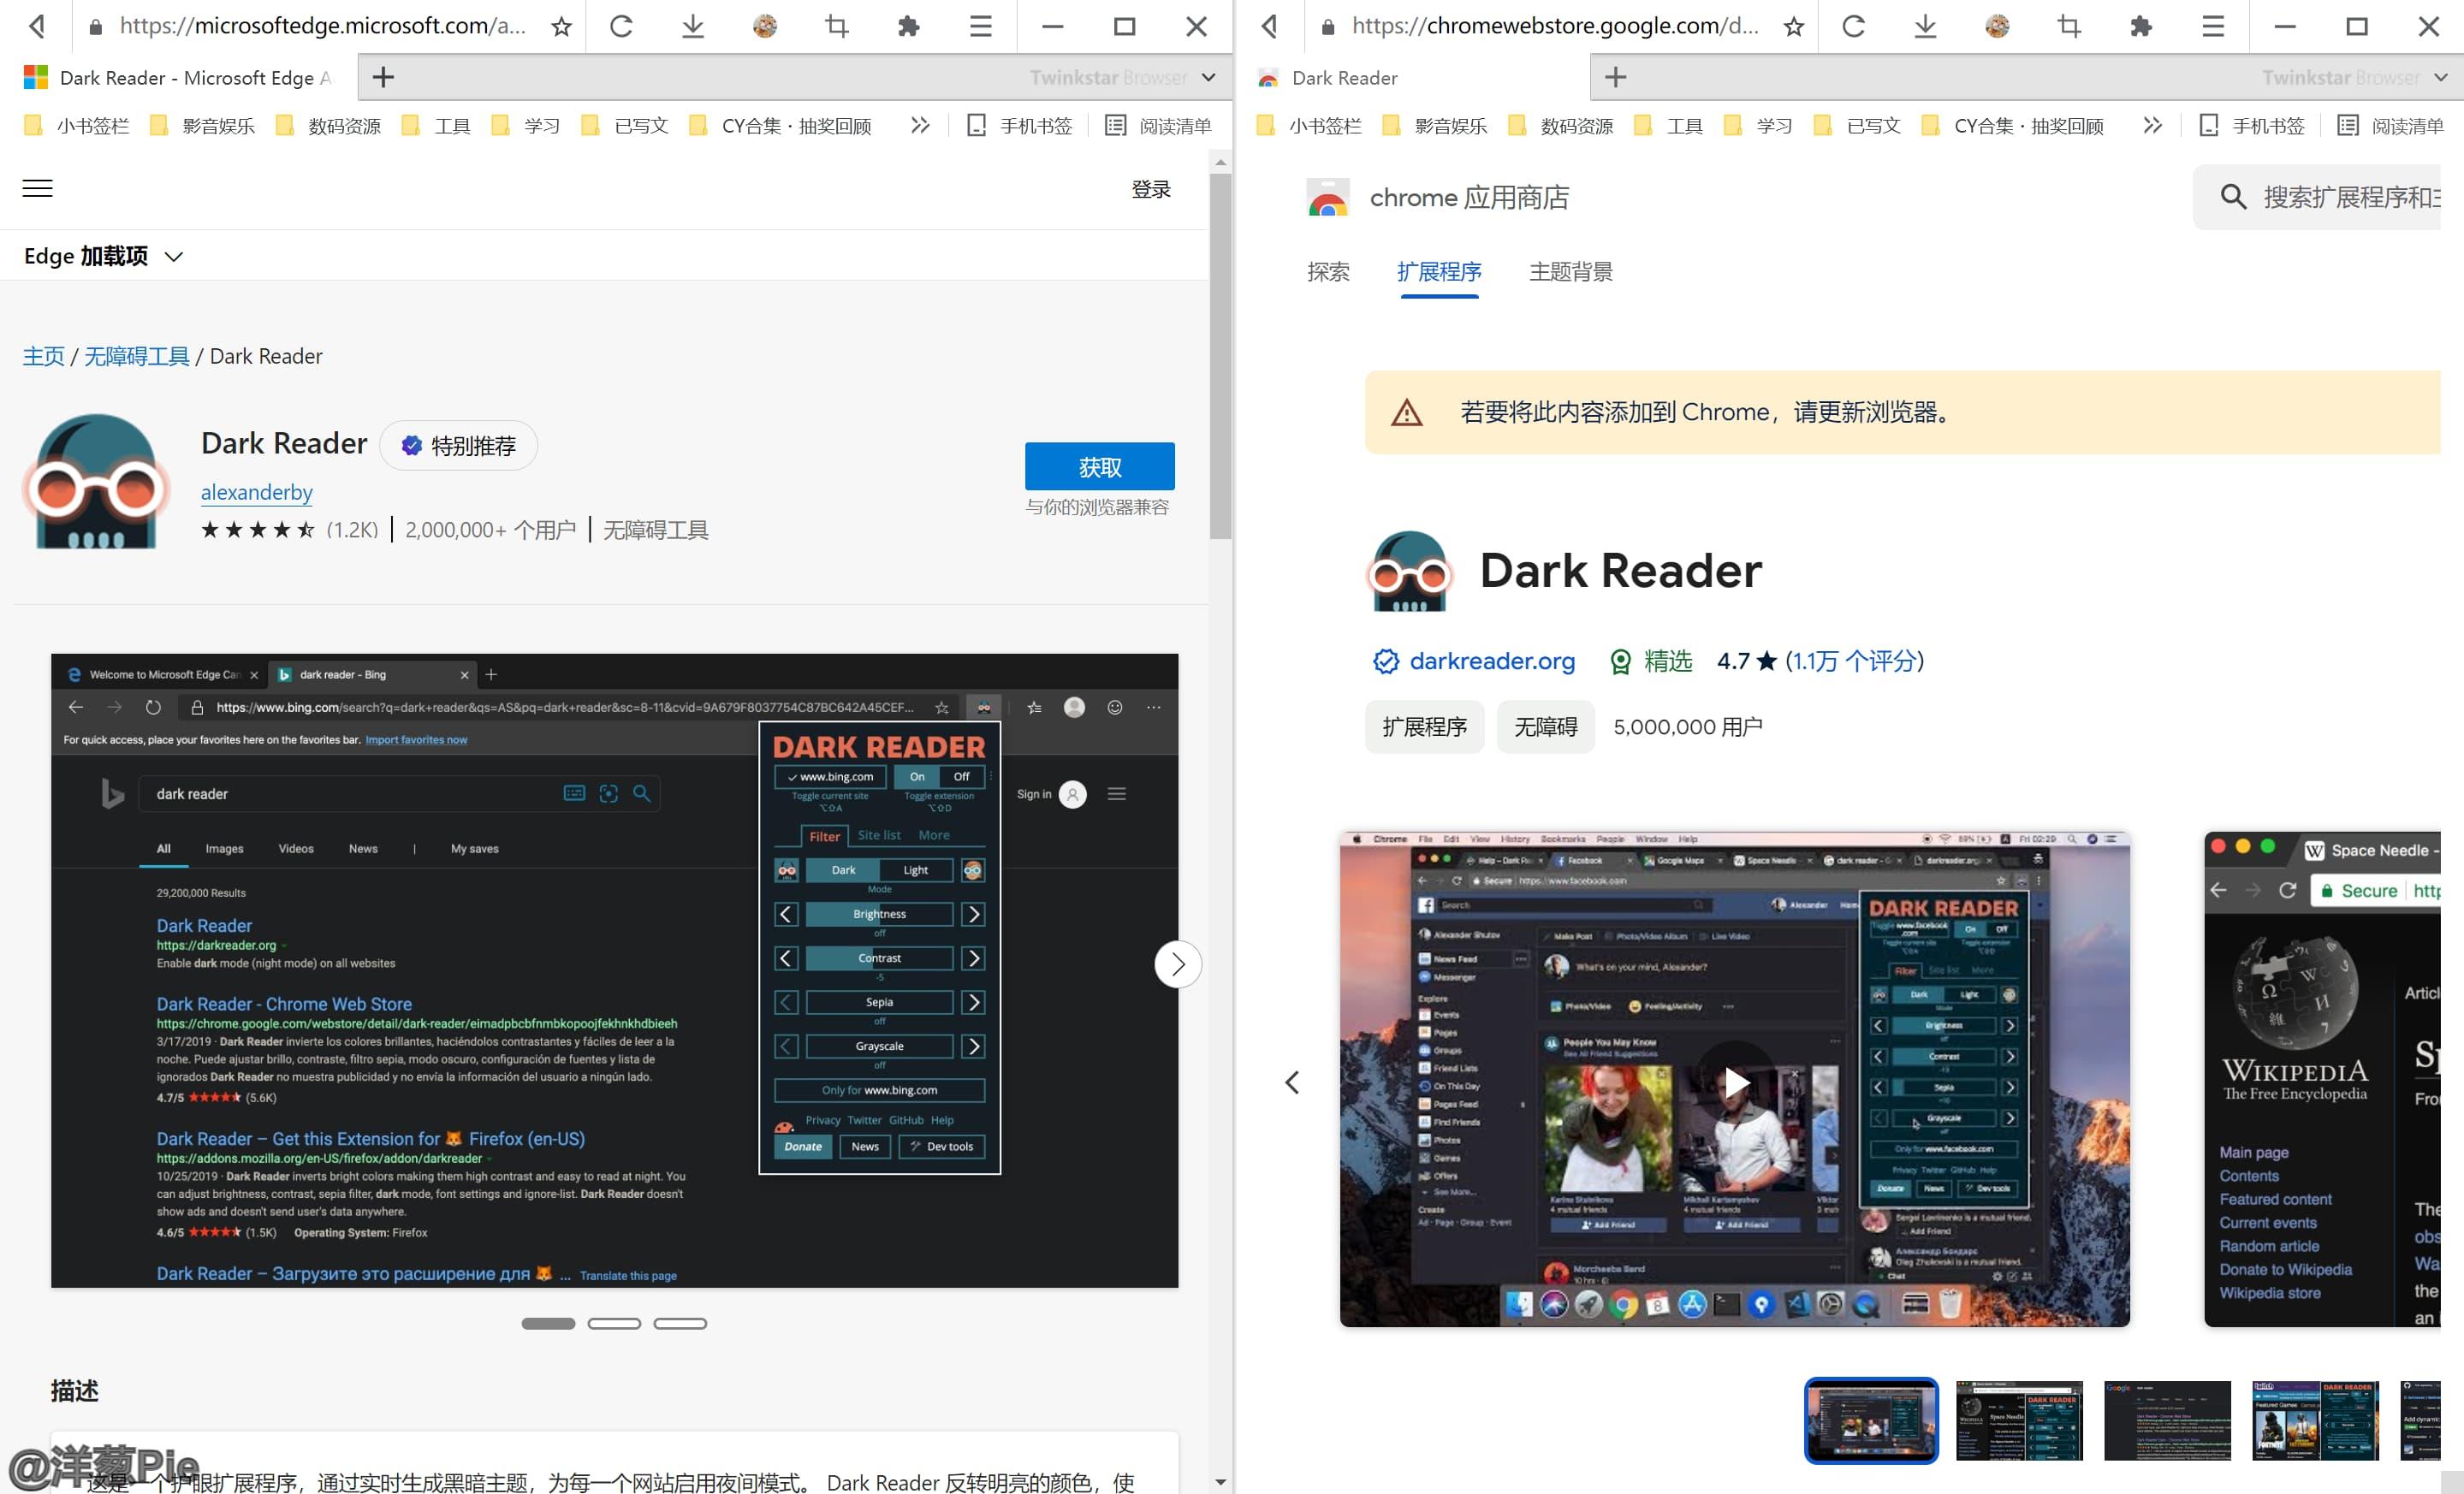The image size is (2464, 1494).
Task: Open the darkreader.org link
Action: point(1491,661)
